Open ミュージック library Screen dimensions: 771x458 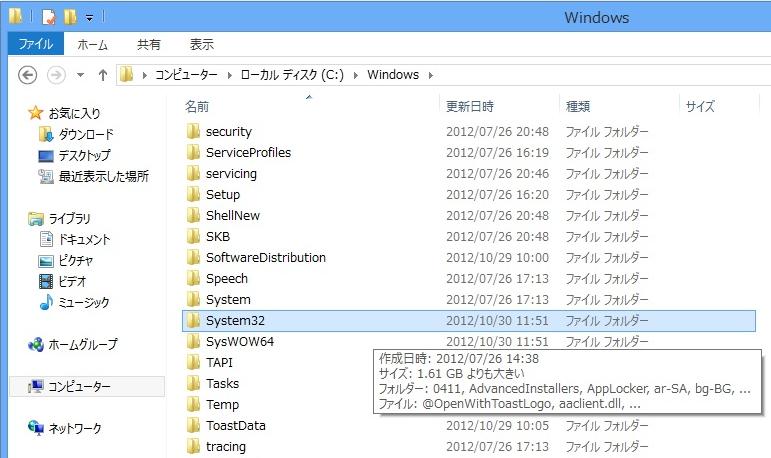[x=84, y=302]
